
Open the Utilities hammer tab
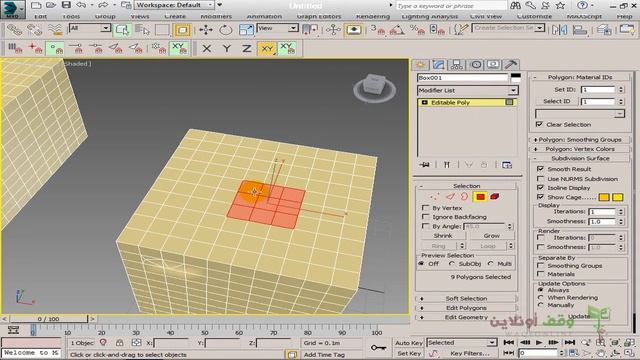point(511,64)
